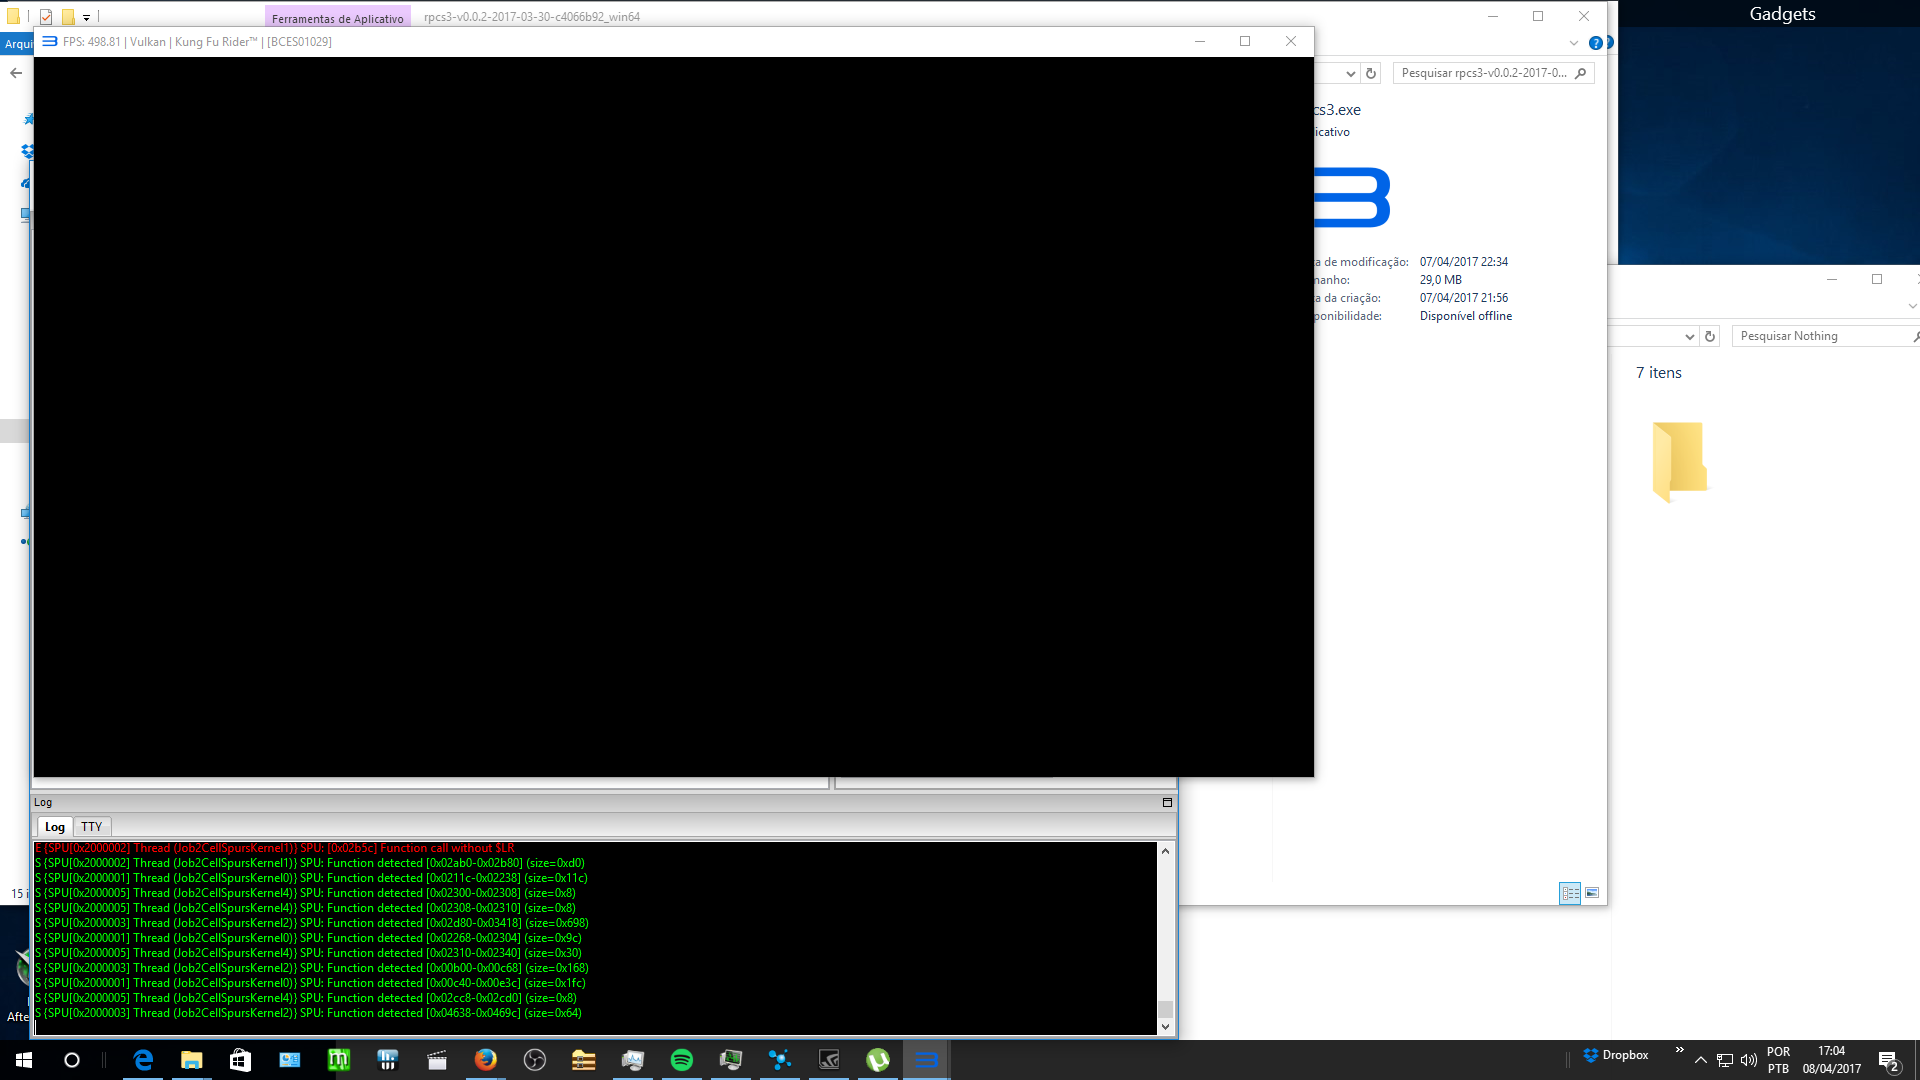
Task: Open Firefox from the taskbar
Action: (x=486, y=1060)
